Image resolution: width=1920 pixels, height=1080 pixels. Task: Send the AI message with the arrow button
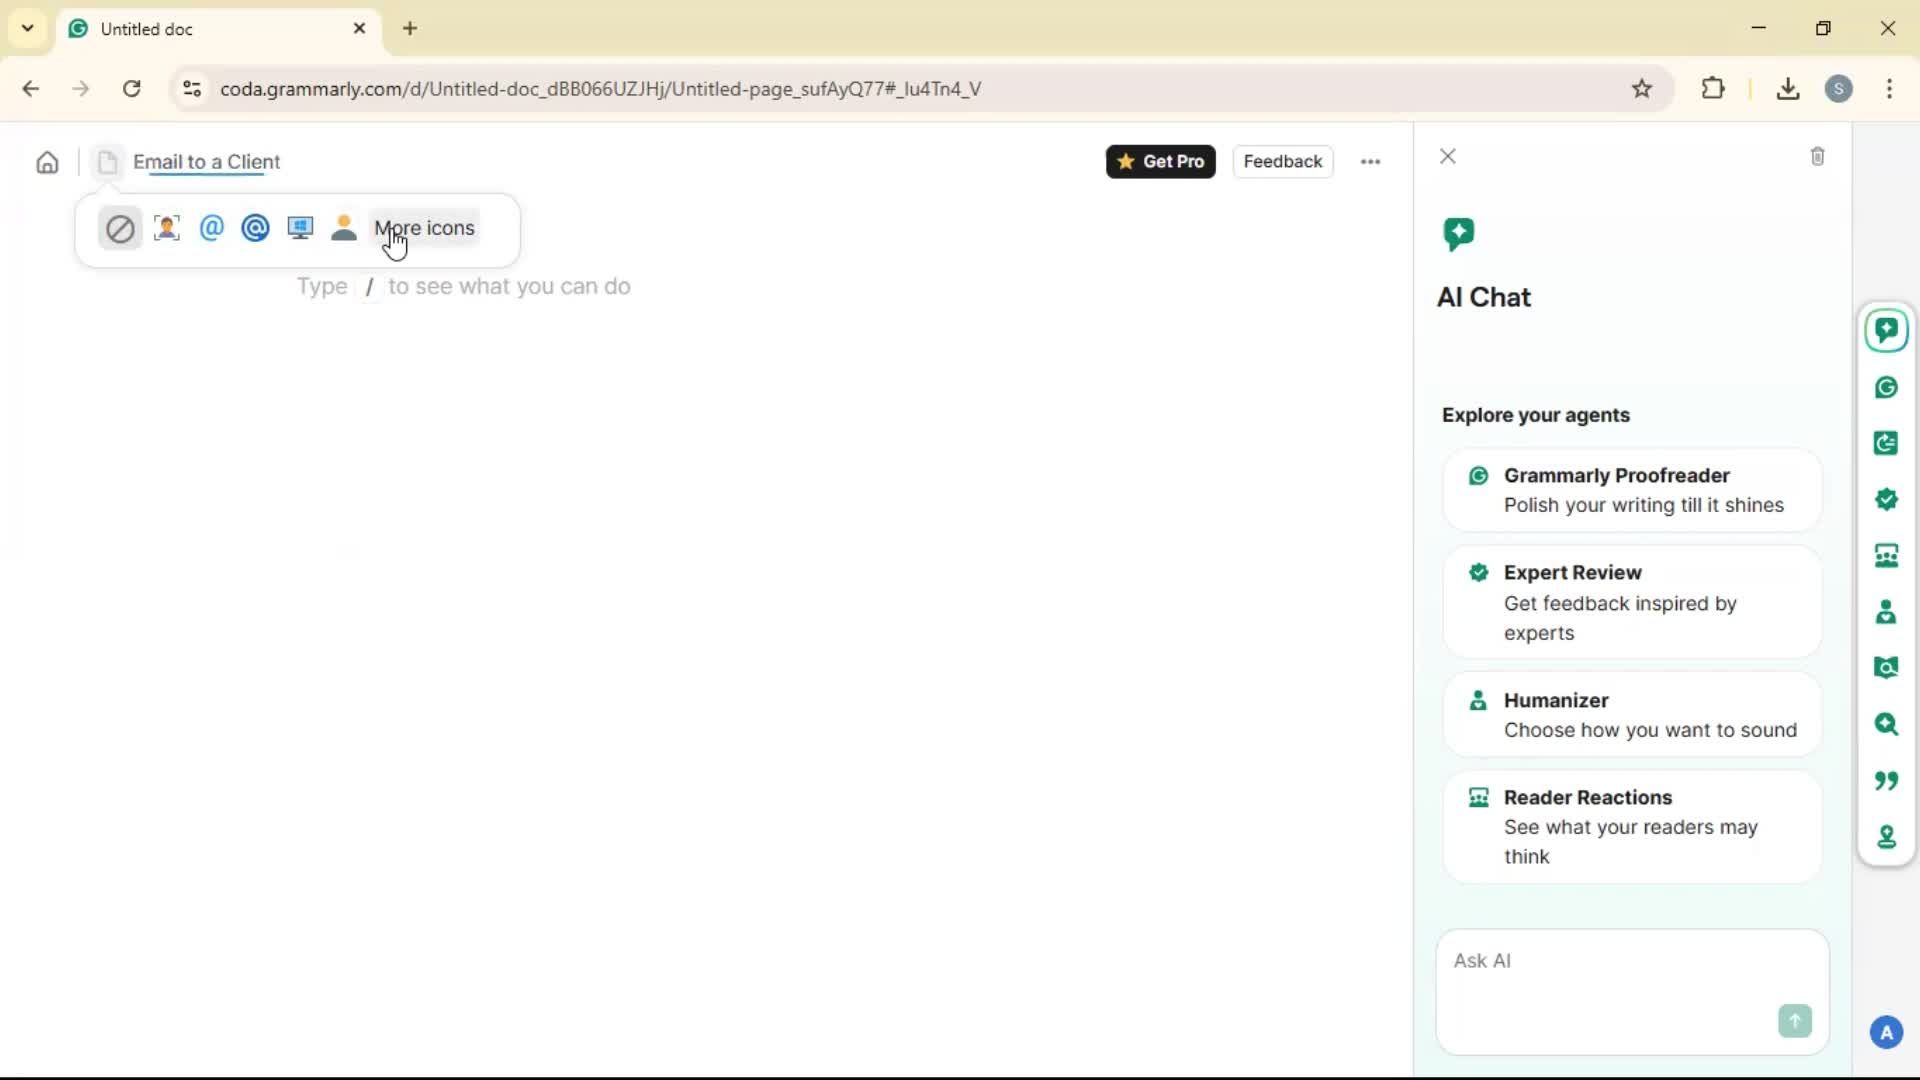1794,1021
